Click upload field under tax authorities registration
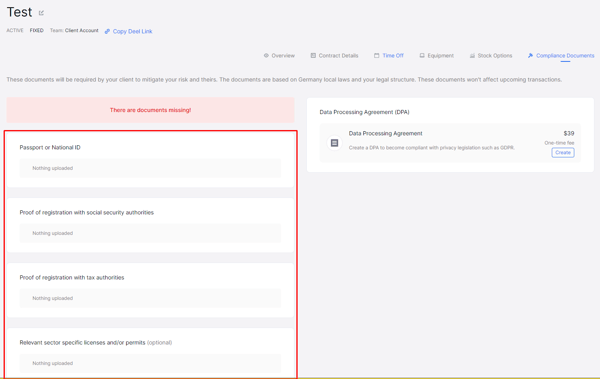600x379 pixels. click(150, 298)
